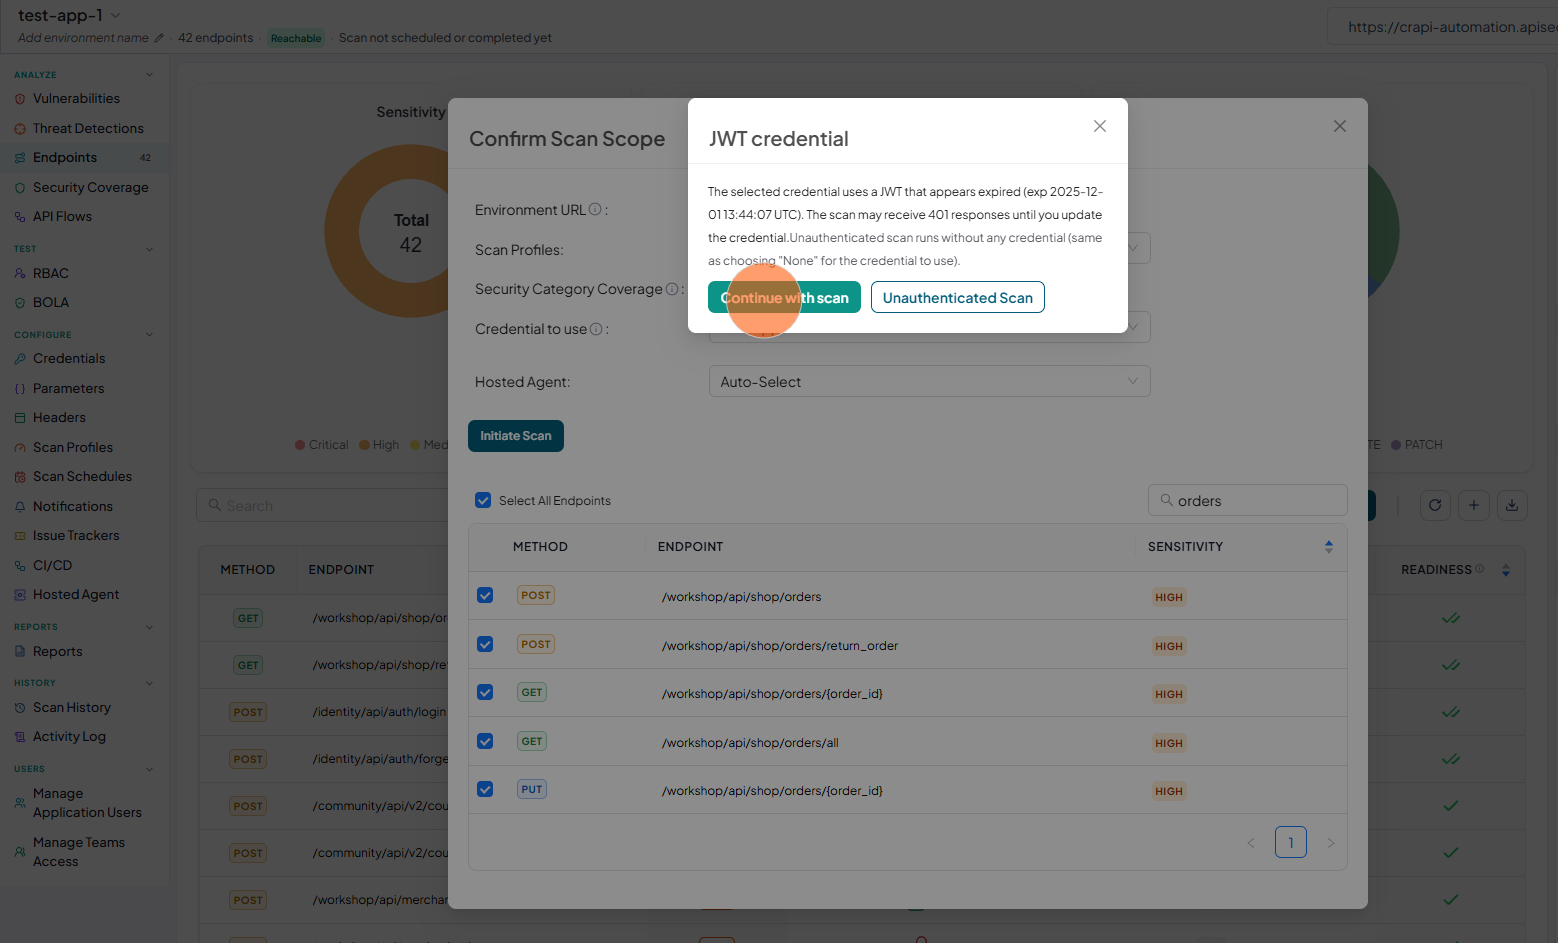Click the URL field at top right
The width and height of the screenshot is (1558, 943).
coord(1443,27)
